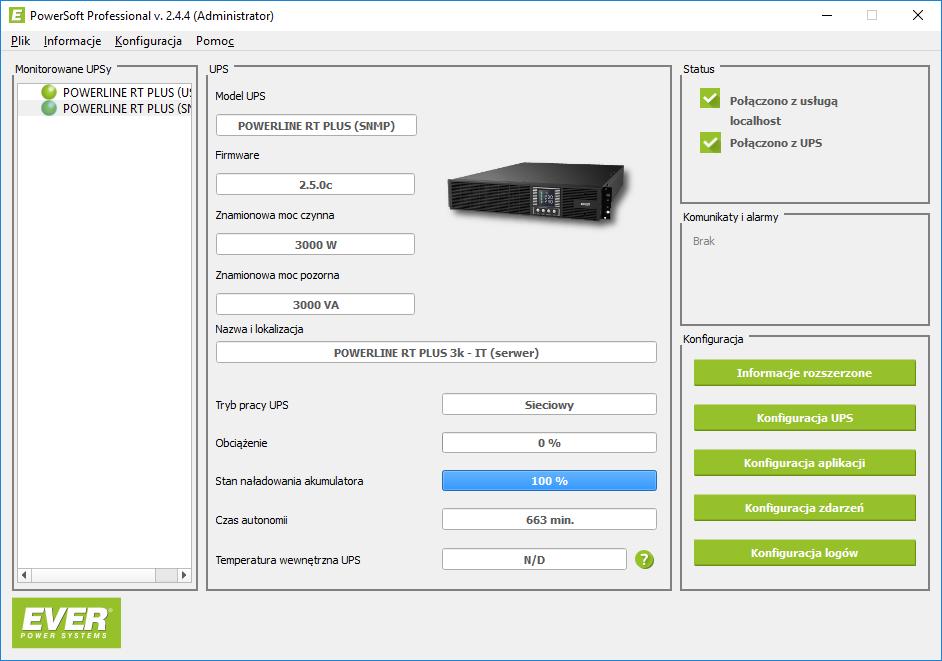Click the PowerSoft app icon in title bar

17,15
